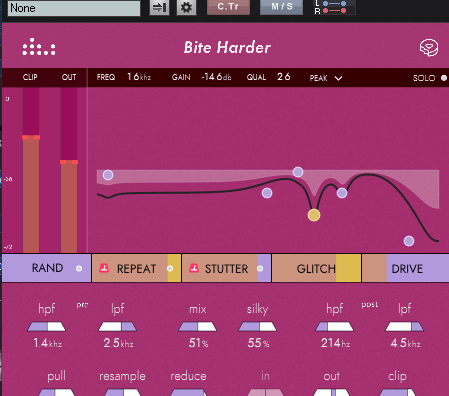Expand the PEAK filter type dropdown
The image size is (449, 396).
point(326,78)
